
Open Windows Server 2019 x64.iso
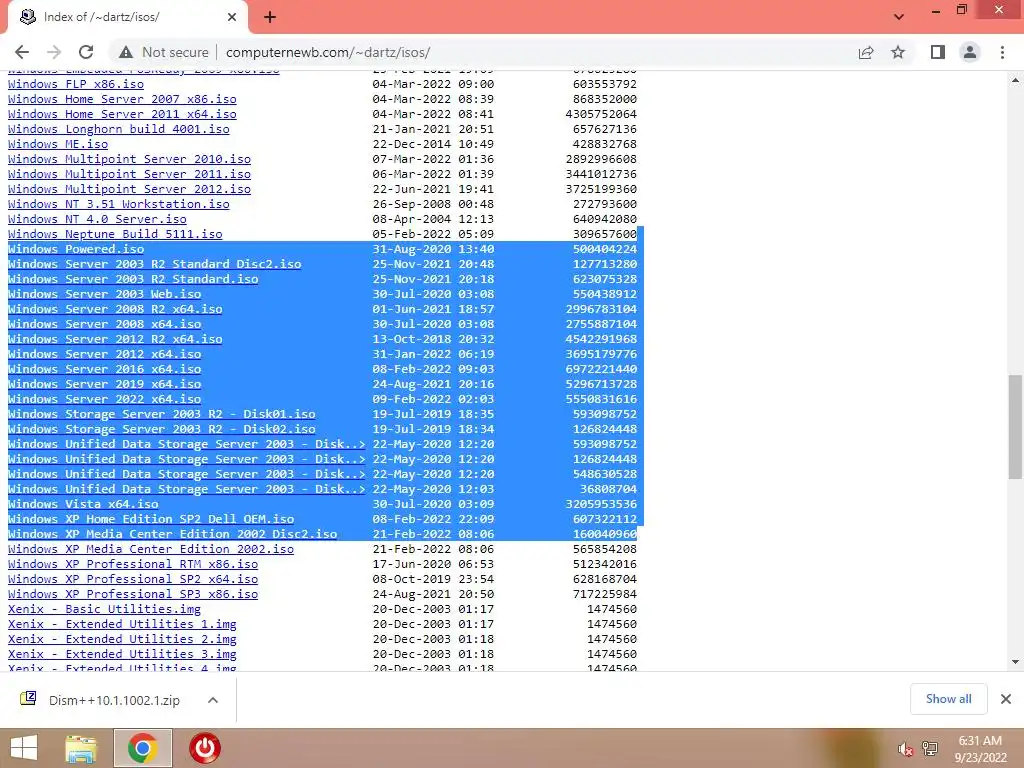pos(104,384)
